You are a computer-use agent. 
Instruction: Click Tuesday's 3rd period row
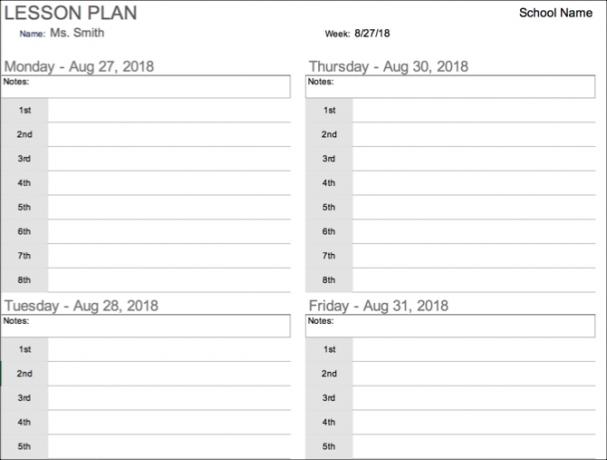146,398
